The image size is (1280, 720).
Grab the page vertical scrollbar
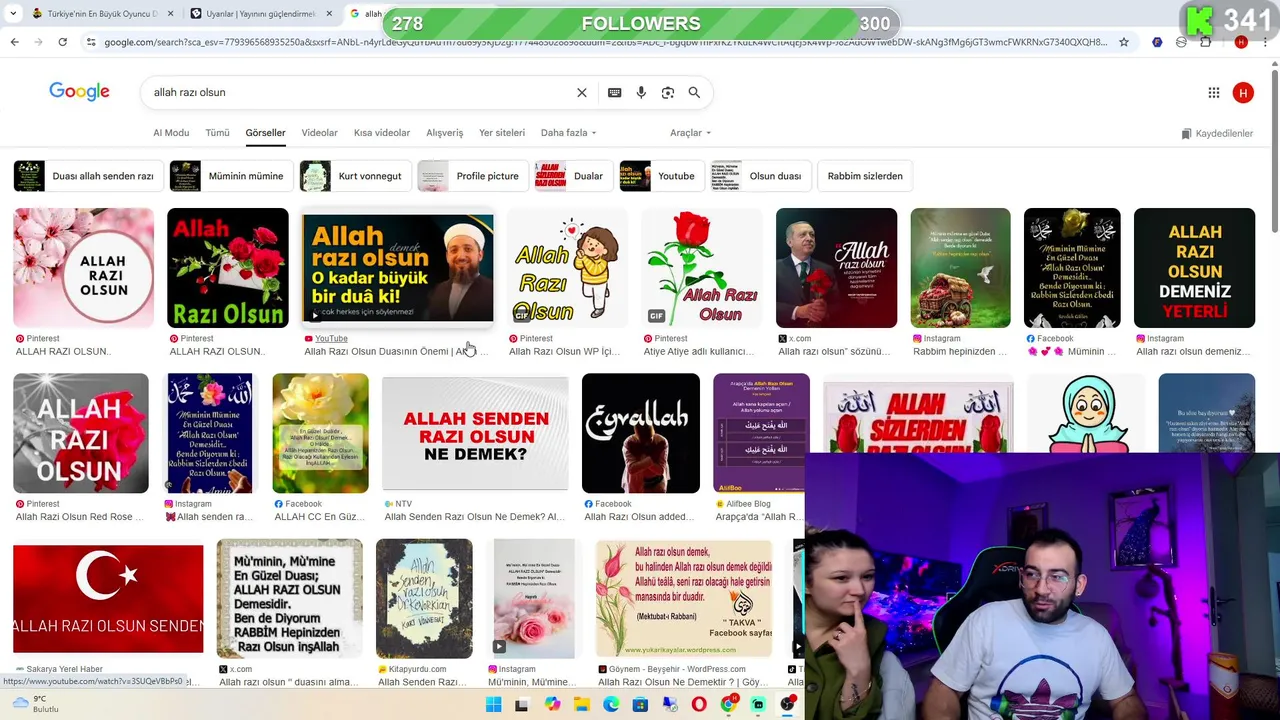click(x=1274, y=150)
